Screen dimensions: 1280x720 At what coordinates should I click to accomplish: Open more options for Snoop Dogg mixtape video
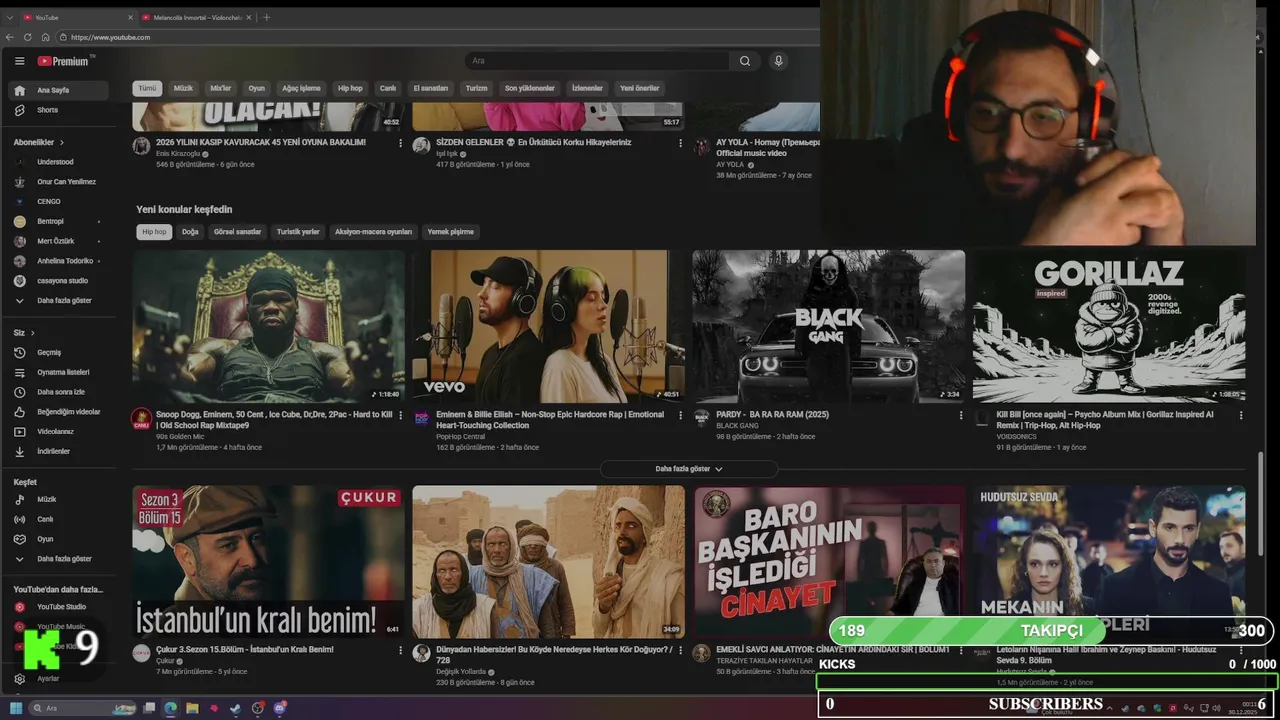(x=400, y=415)
